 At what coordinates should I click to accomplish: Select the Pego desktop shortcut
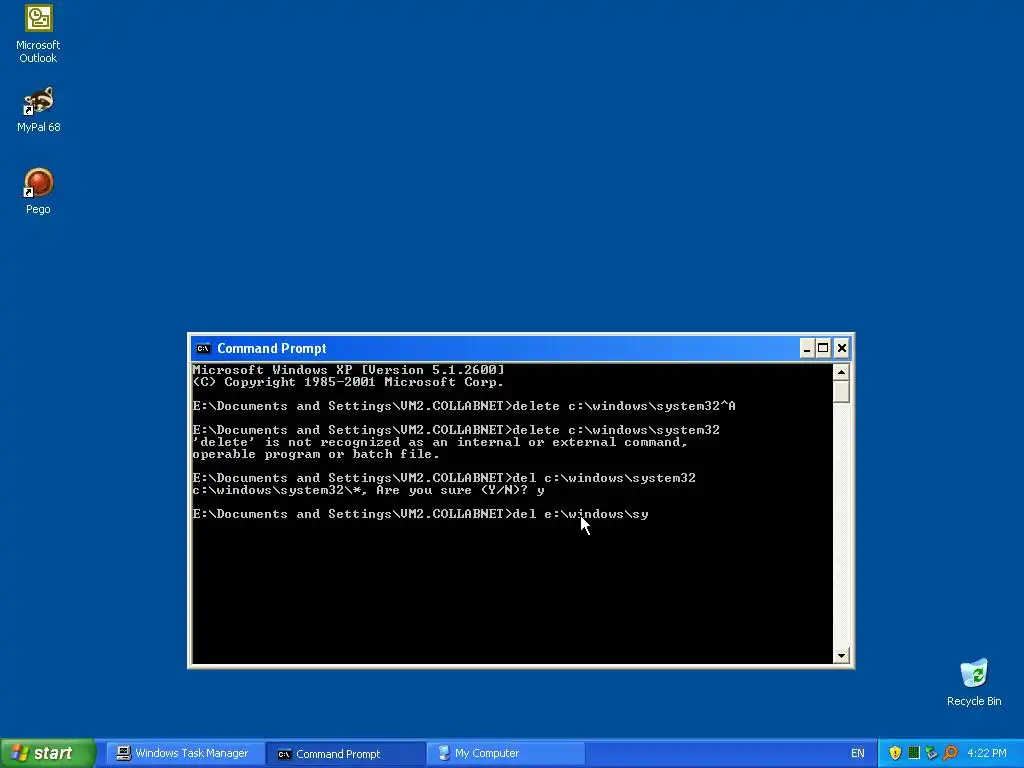click(x=38, y=191)
